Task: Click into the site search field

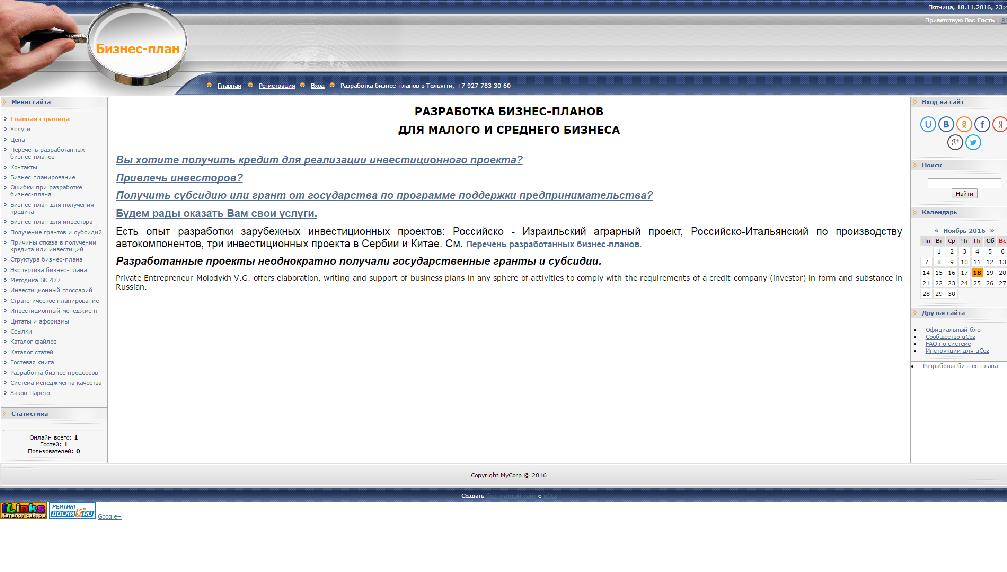Action: click(x=964, y=182)
